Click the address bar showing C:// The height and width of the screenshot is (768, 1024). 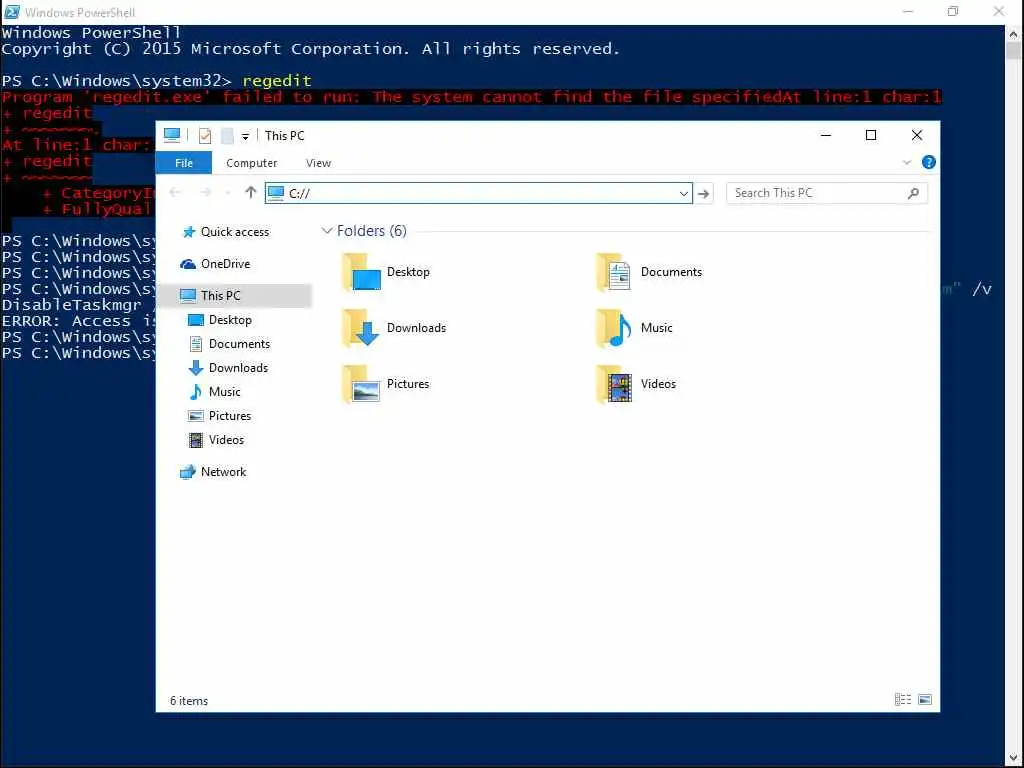tap(478, 193)
